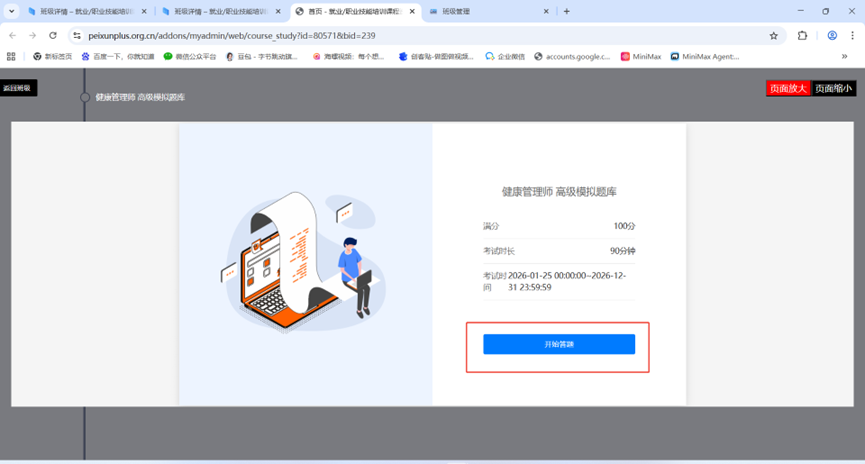Image resolution: width=865 pixels, height=464 pixels.
Task: Open a new tab with the plus icon
Action: pos(567,11)
